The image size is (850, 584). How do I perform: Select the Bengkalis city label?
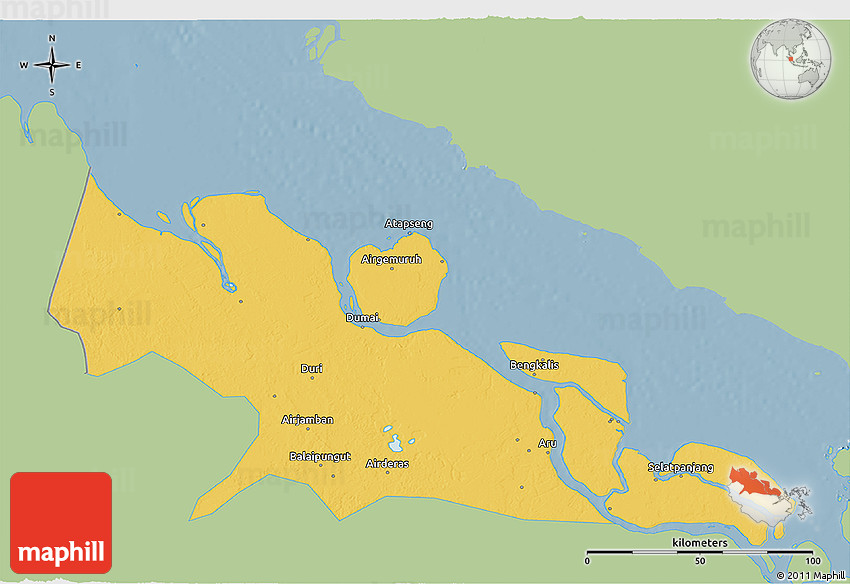(x=534, y=365)
